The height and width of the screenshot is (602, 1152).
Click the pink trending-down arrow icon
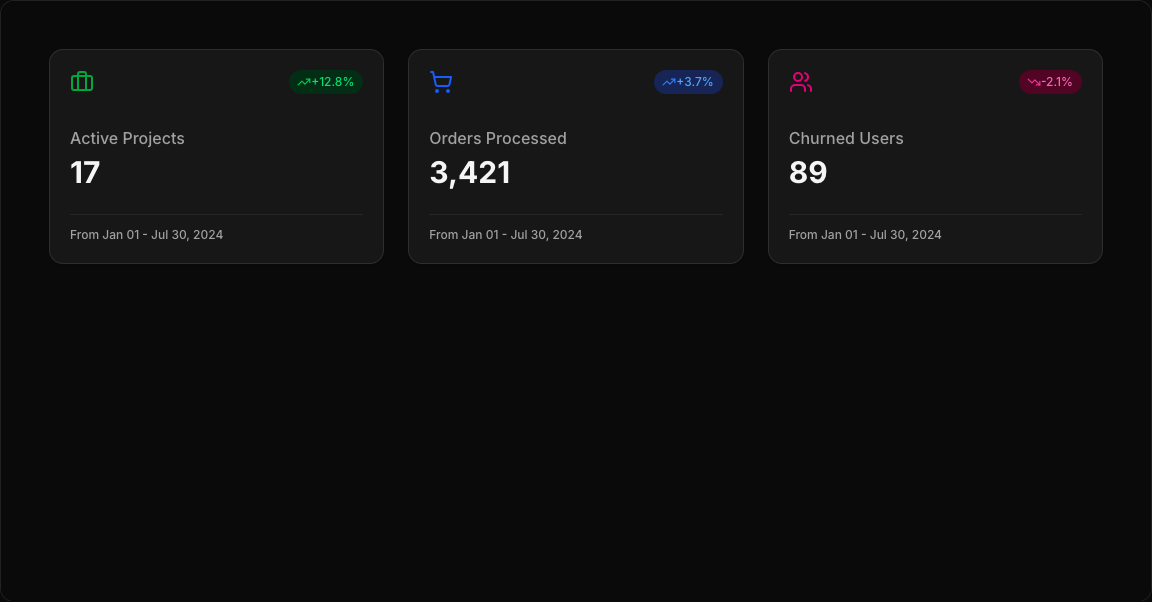tap(1034, 82)
